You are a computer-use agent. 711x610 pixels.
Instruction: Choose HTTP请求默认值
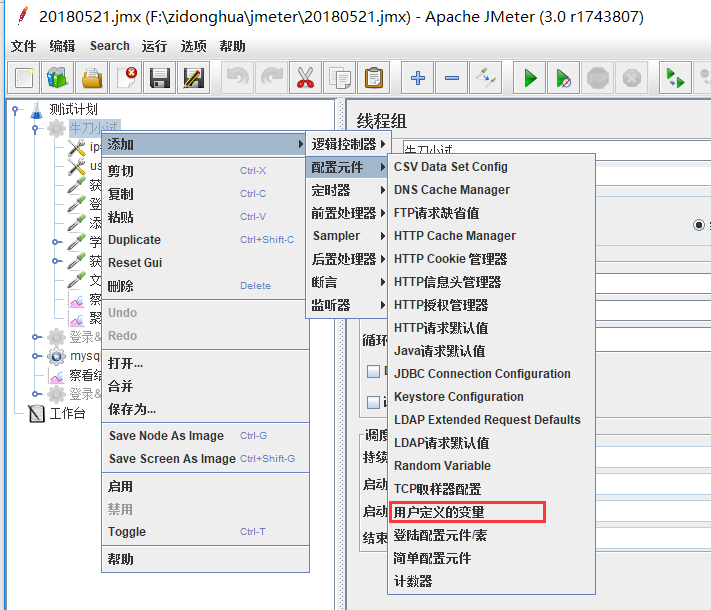coord(492,328)
